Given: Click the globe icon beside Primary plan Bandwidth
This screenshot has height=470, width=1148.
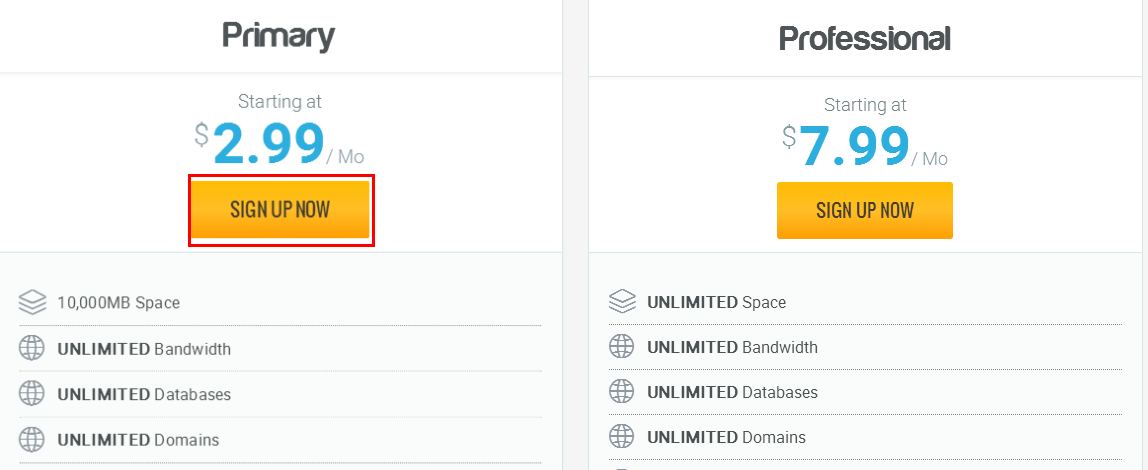Looking at the screenshot, I should tap(33, 349).
